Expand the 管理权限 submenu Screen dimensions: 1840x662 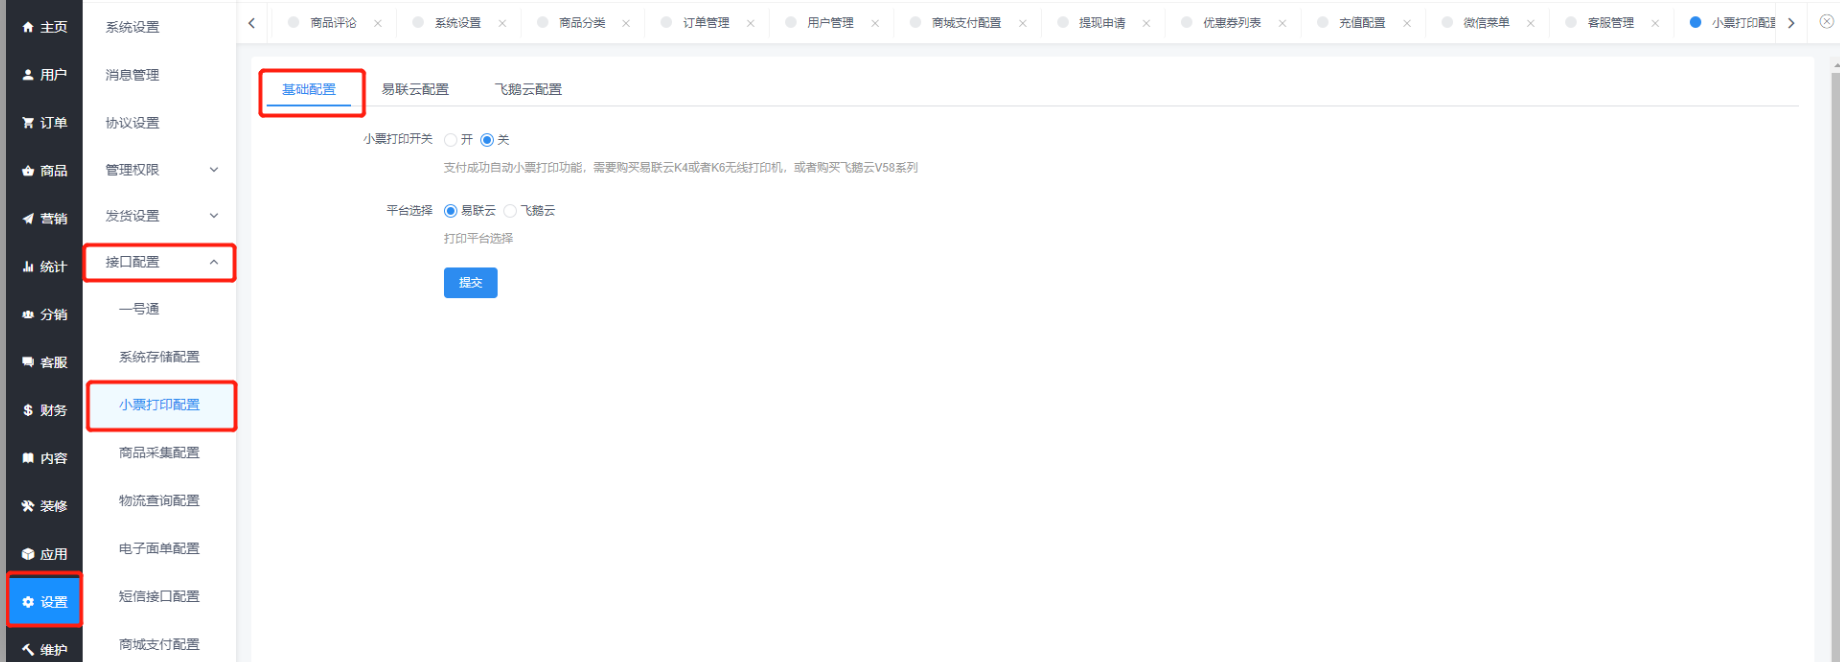[213, 170]
